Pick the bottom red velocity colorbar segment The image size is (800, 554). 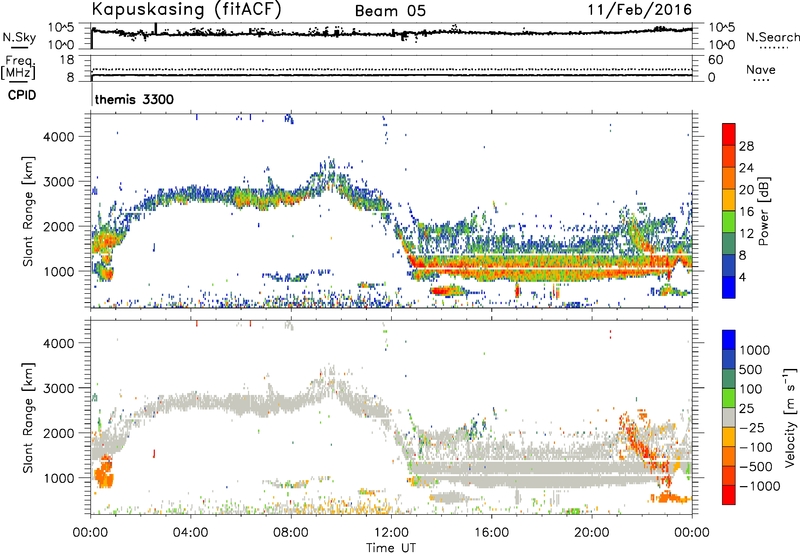(x=729, y=495)
